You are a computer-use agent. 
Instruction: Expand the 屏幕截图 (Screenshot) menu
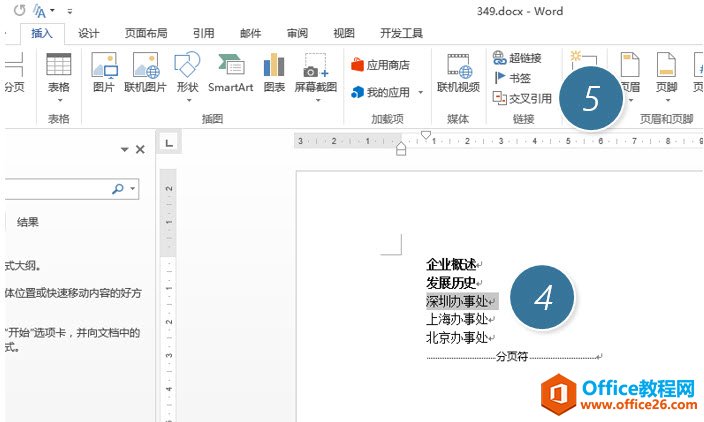tap(316, 92)
